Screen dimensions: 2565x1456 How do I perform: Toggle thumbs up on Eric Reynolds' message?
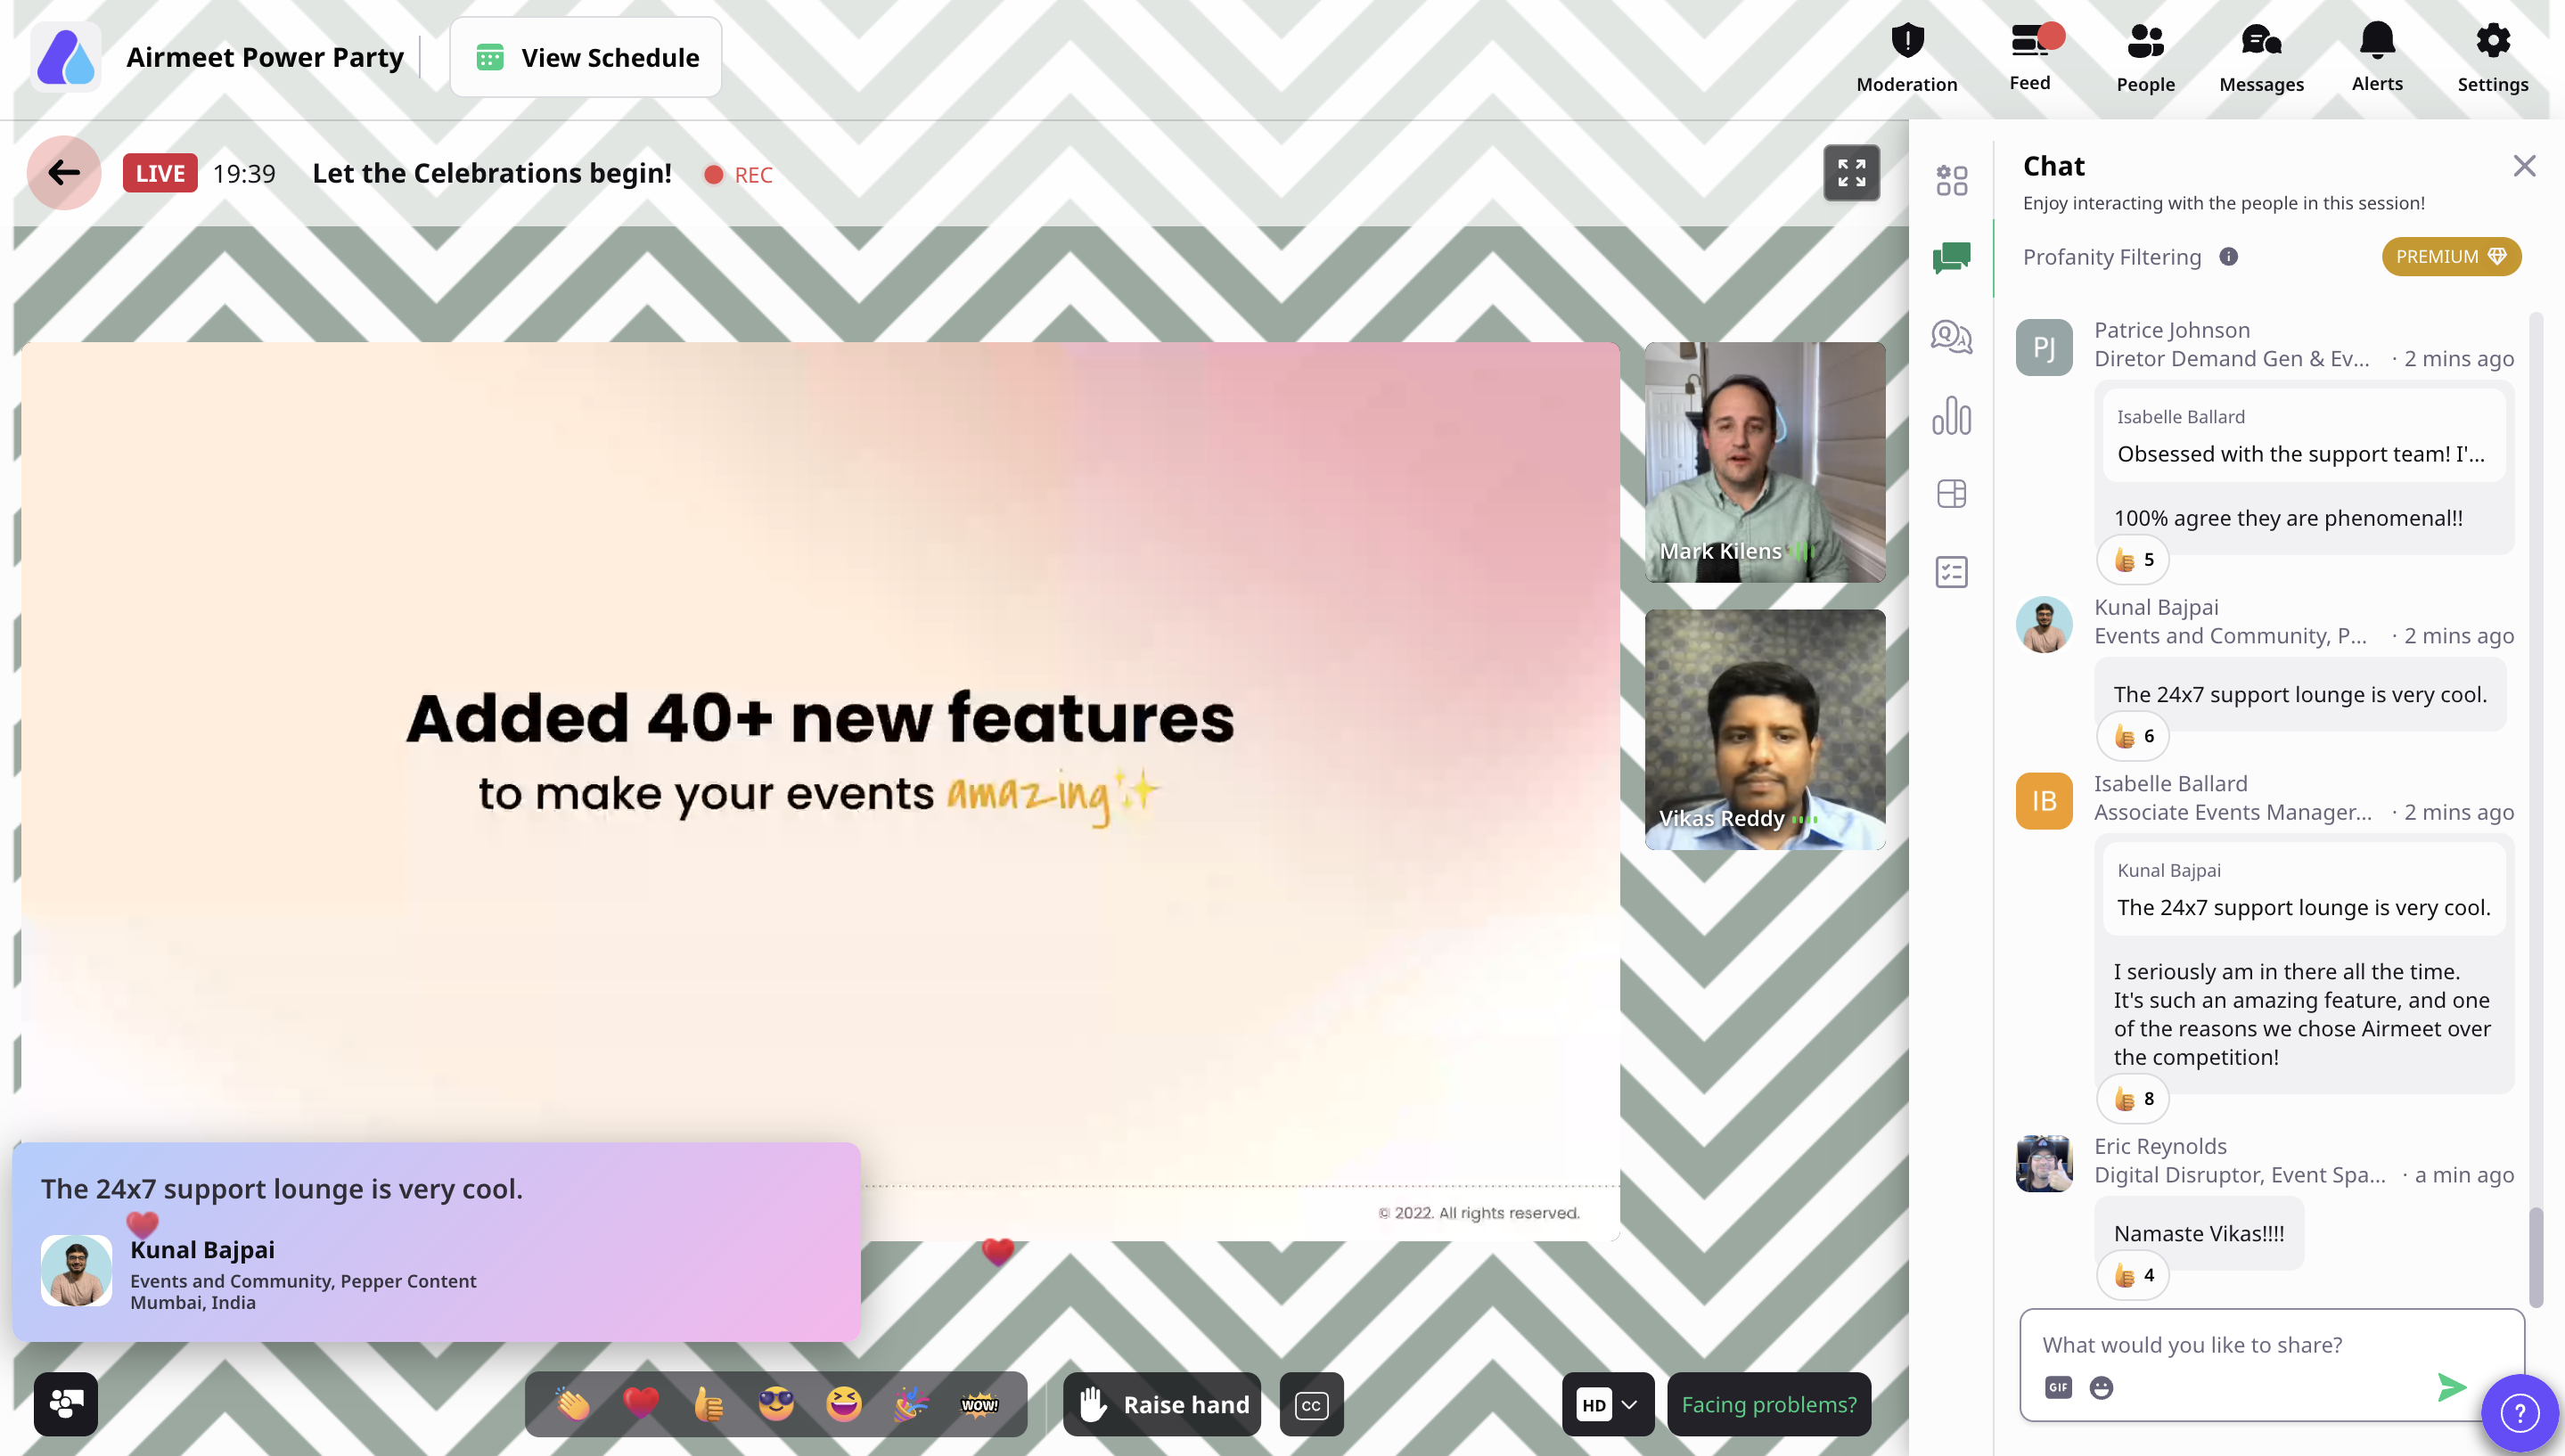click(x=2132, y=1276)
